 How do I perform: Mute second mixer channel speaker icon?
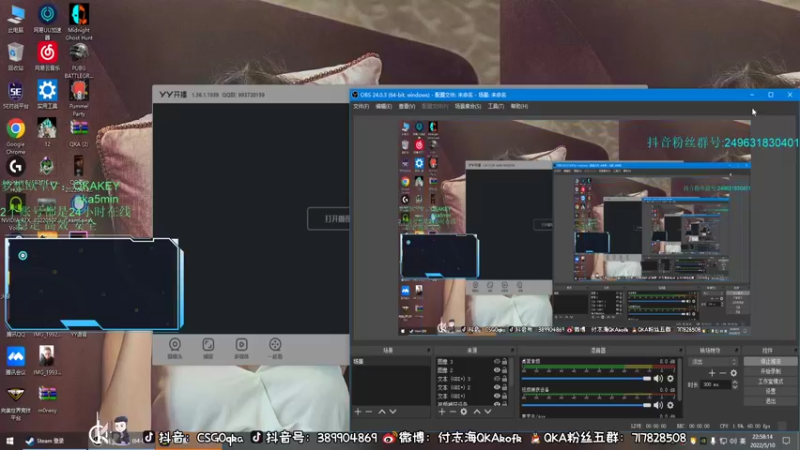click(x=658, y=405)
